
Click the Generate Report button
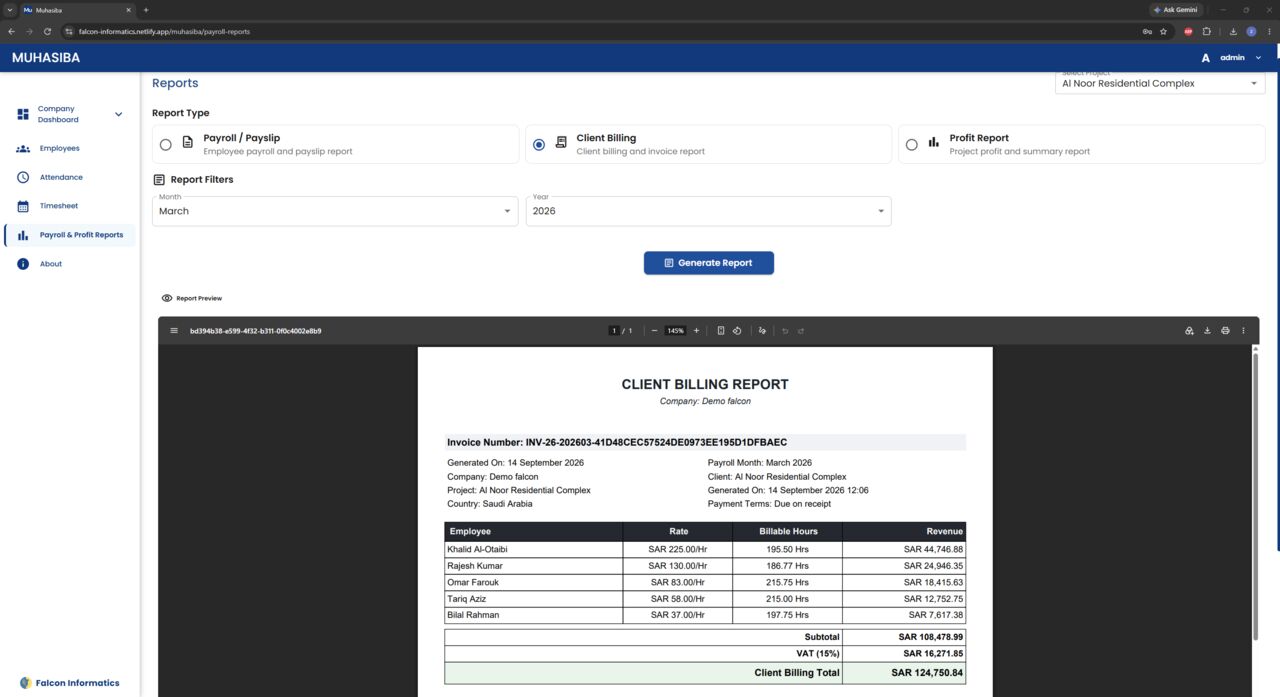[x=708, y=263]
